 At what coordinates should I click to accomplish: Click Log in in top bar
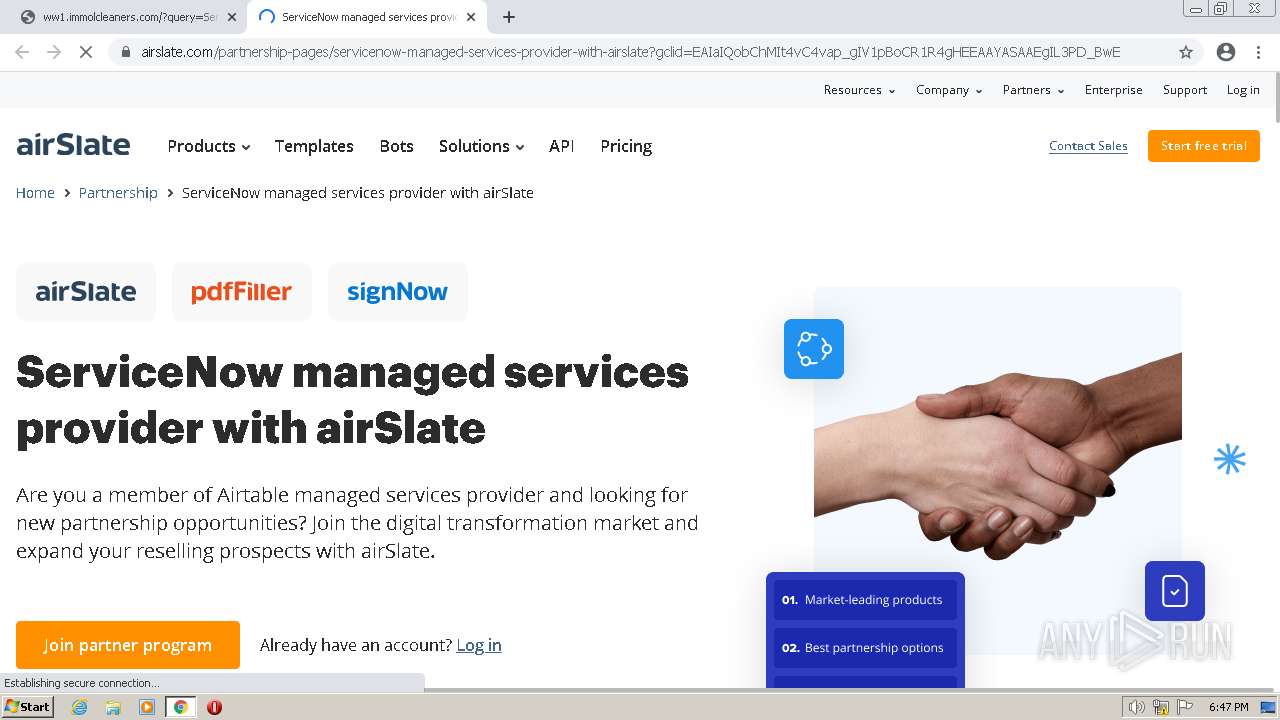coord(1243,90)
